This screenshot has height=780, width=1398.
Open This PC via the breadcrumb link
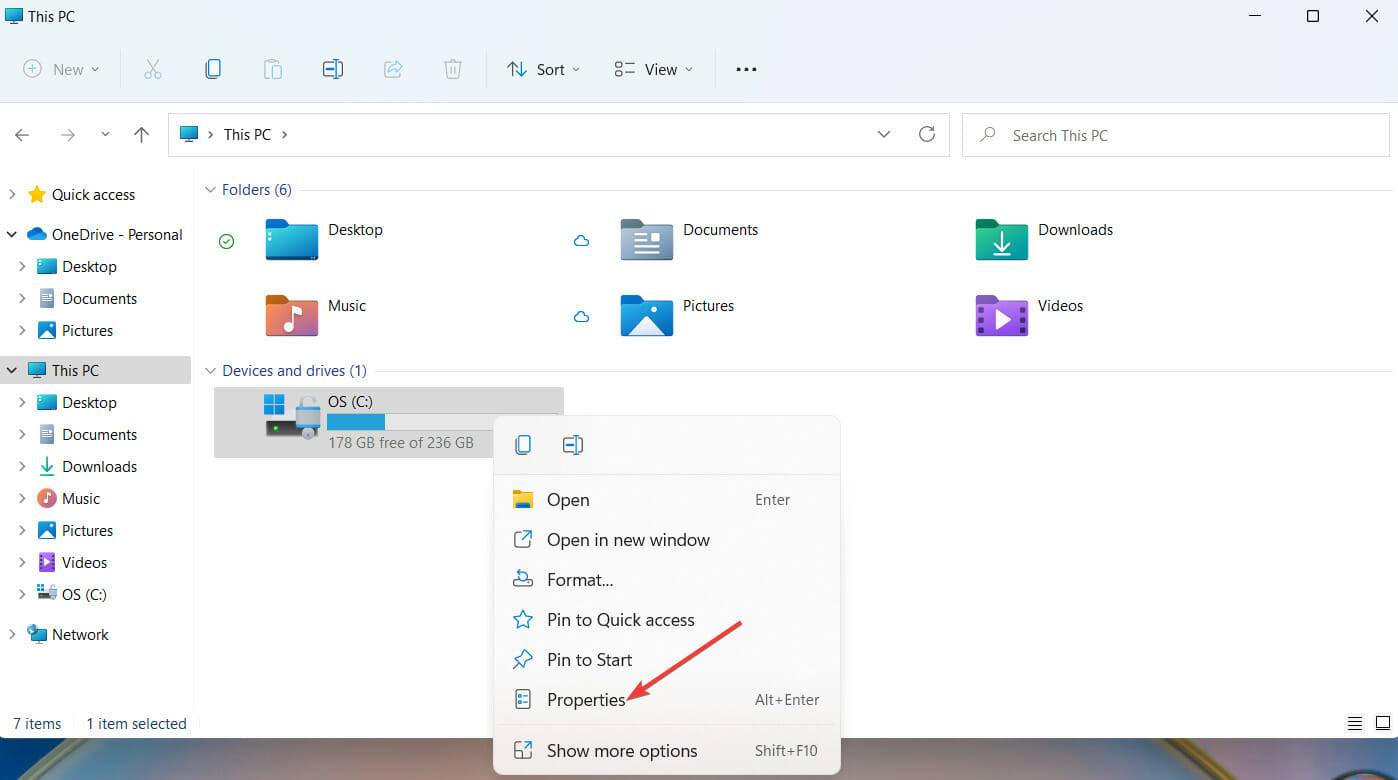pos(246,134)
